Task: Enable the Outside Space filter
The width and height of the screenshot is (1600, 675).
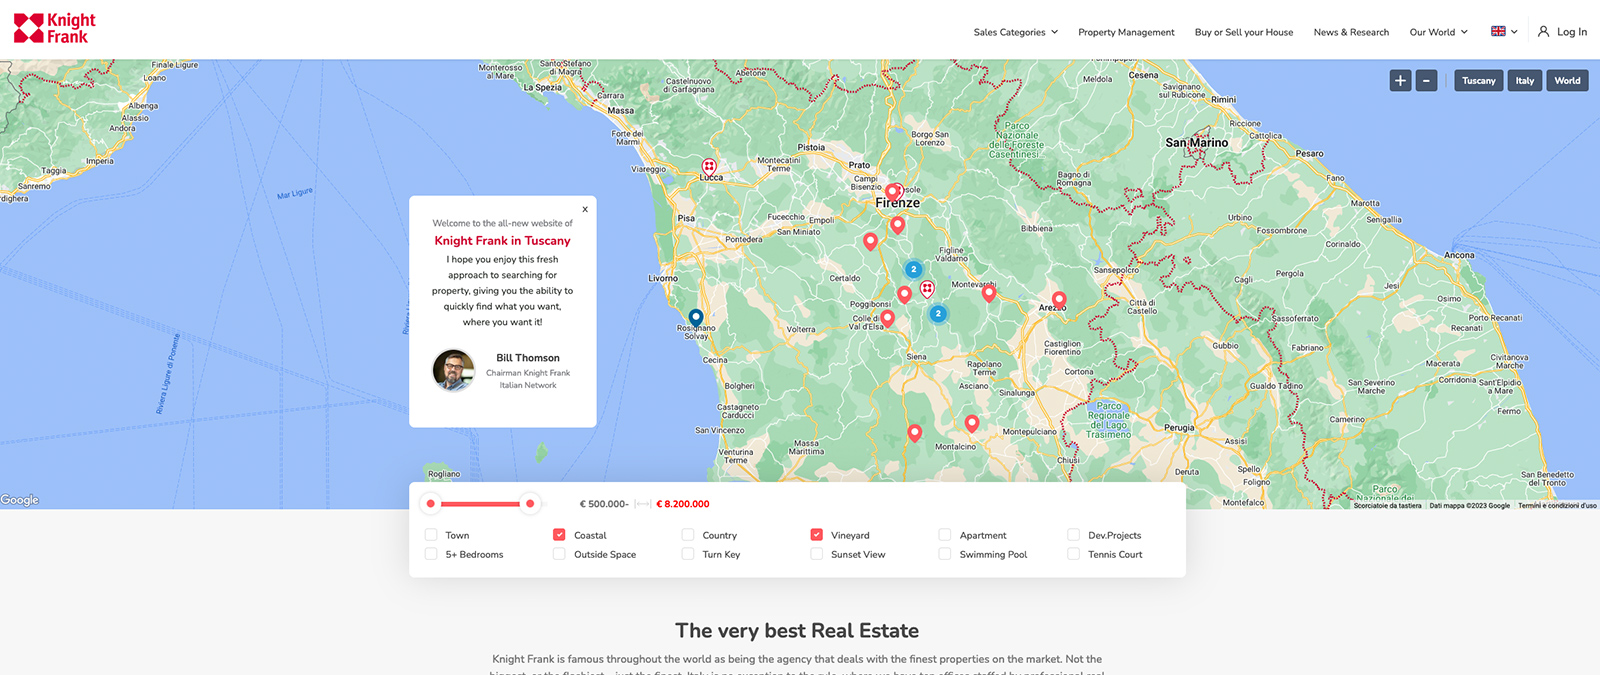Action: coord(559,554)
